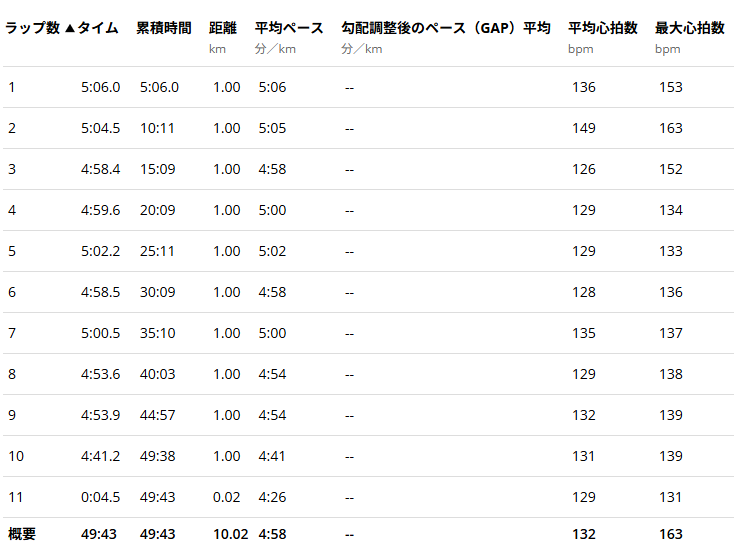Image resolution: width=734 pixels, height=555 pixels.
Task: Select lap number 1 row cell
Action: [x=12, y=87]
